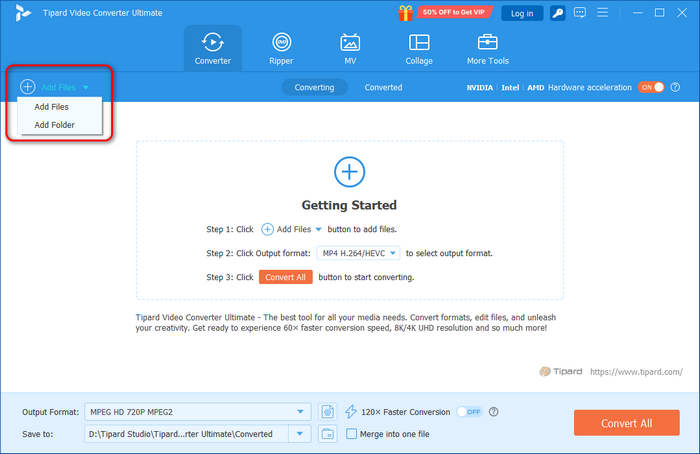The image size is (700, 454).
Task: Select the Converting sub-tab
Action: [314, 87]
